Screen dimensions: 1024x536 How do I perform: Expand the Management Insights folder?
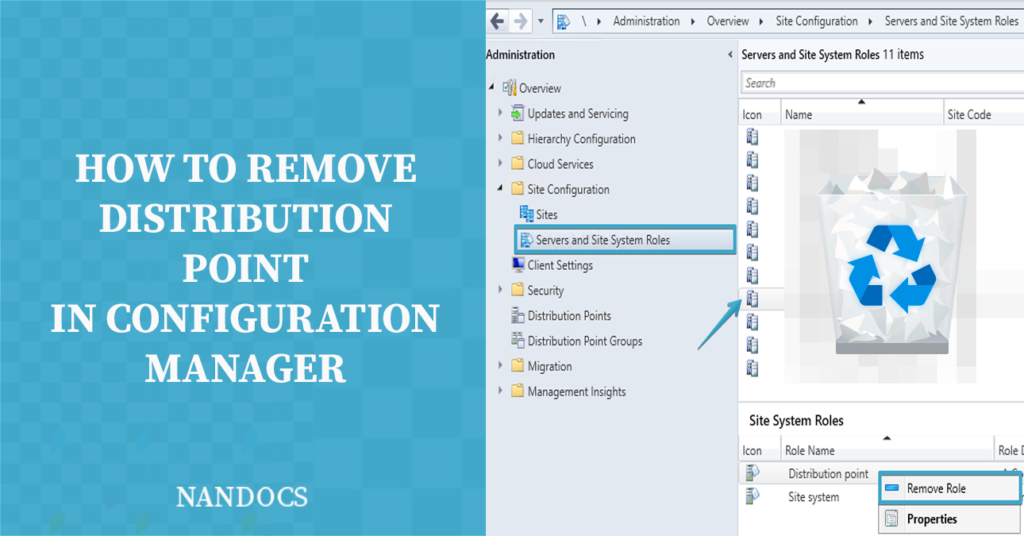500,390
